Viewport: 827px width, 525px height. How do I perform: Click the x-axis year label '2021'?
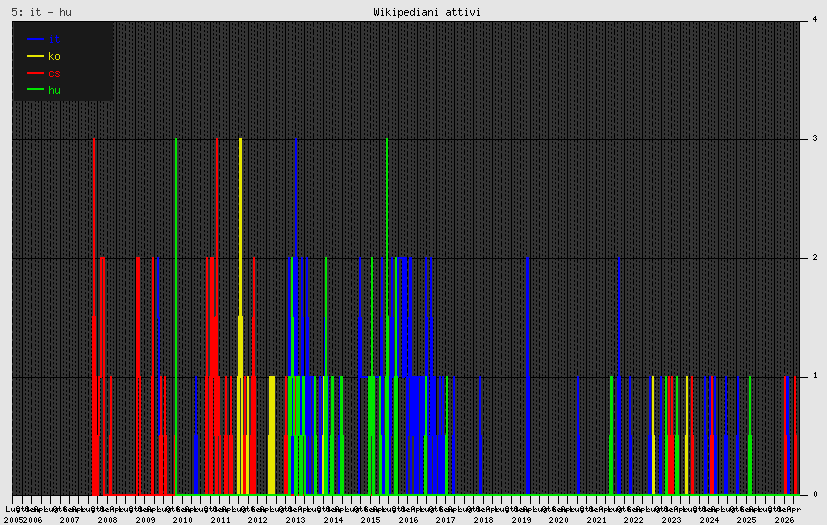[596, 520]
